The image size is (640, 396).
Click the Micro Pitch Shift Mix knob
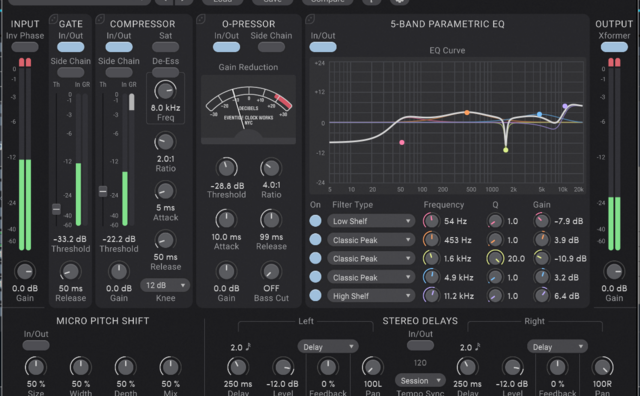[x=170, y=367]
